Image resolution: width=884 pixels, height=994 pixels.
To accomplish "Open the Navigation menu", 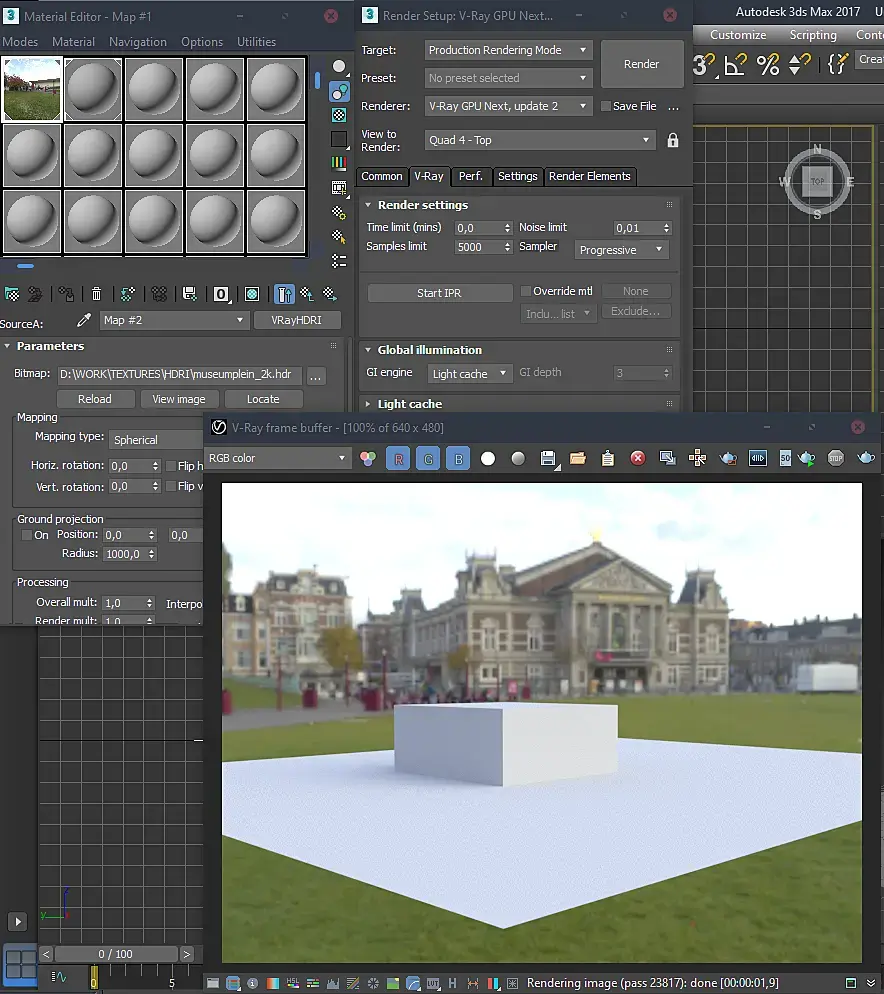I will 138,42.
